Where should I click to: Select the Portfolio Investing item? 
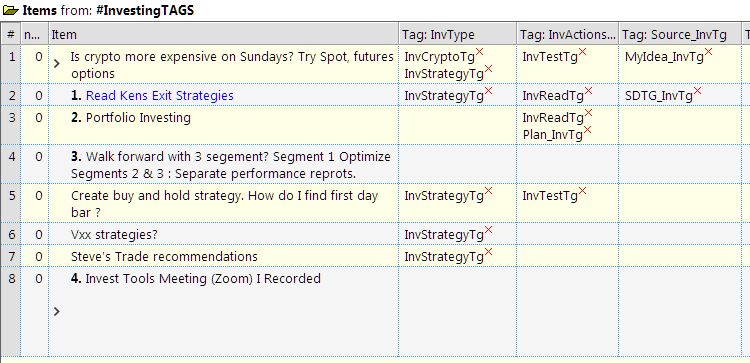138,118
